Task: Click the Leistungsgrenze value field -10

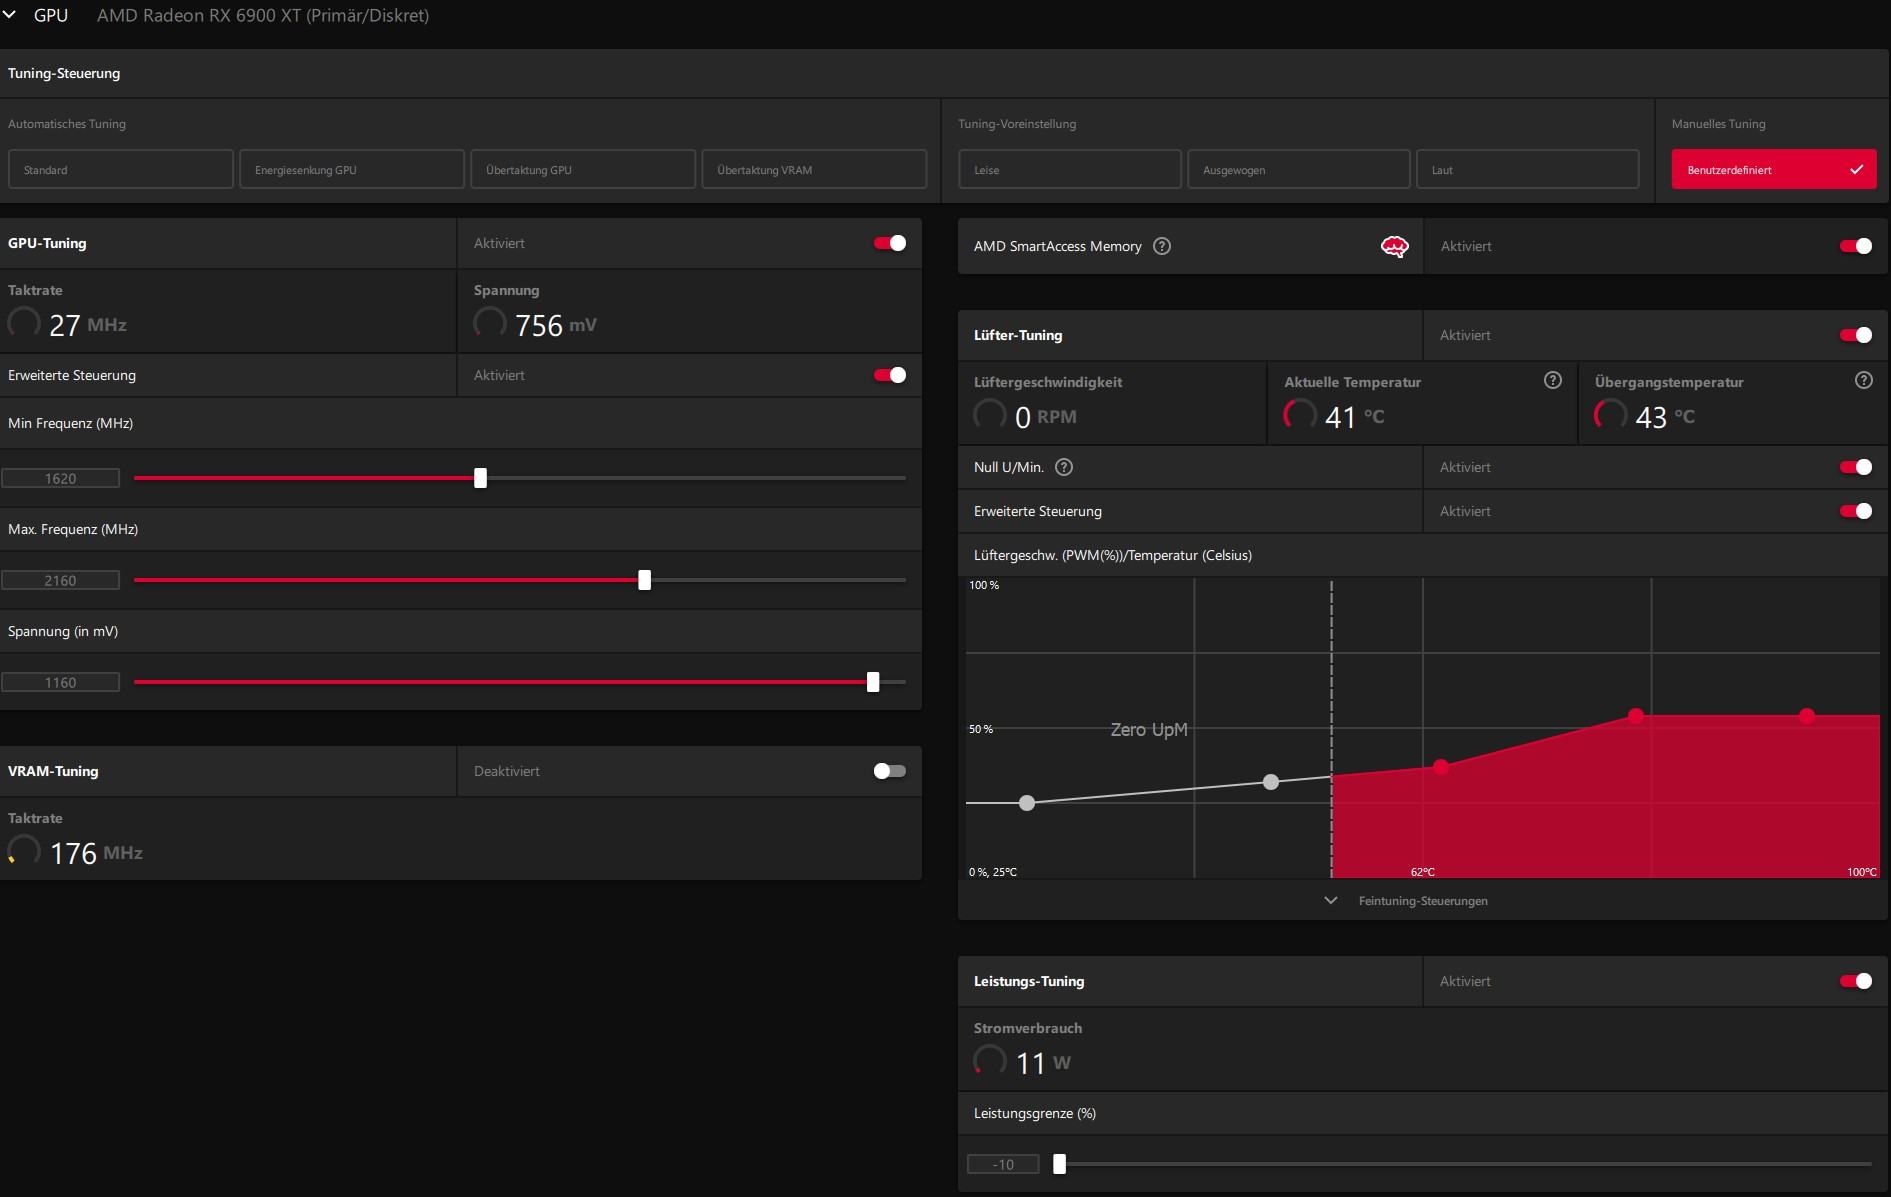Action: coord(1003,1164)
